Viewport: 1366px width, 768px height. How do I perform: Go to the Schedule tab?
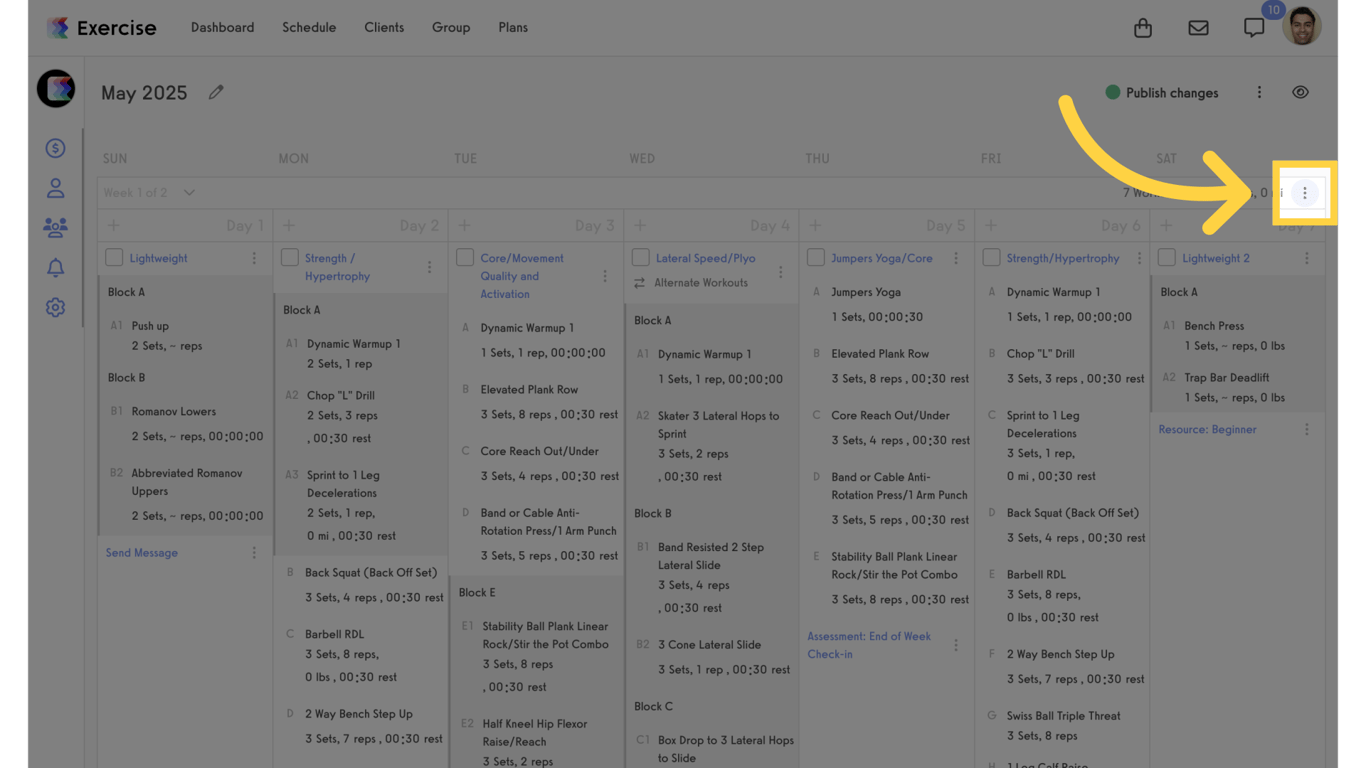[308, 27]
